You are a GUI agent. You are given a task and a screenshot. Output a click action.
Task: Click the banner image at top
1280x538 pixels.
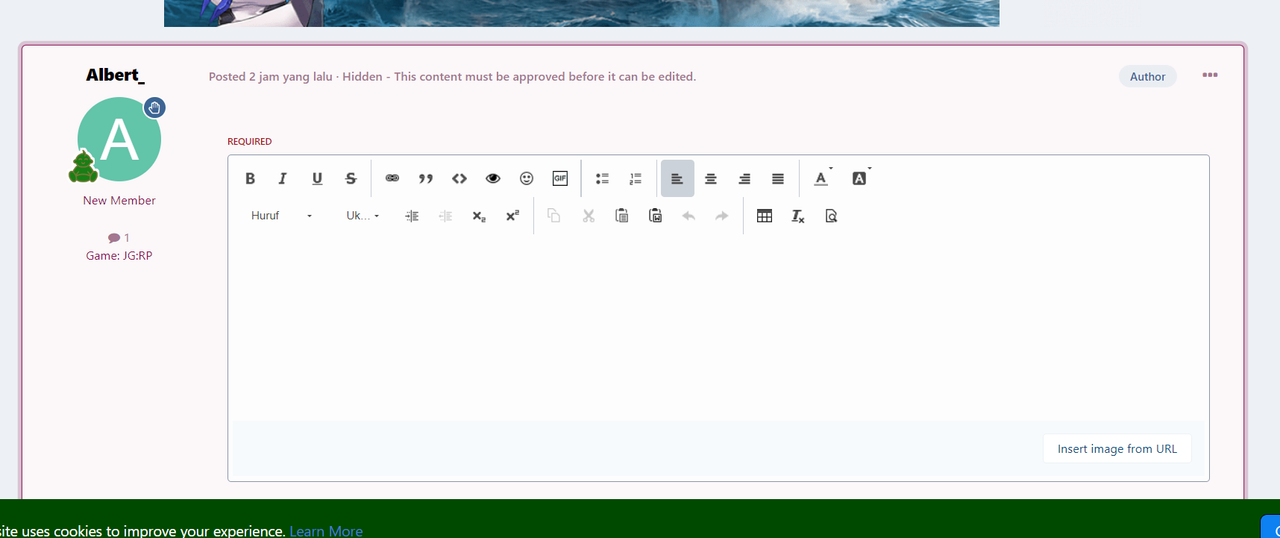point(581,13)
